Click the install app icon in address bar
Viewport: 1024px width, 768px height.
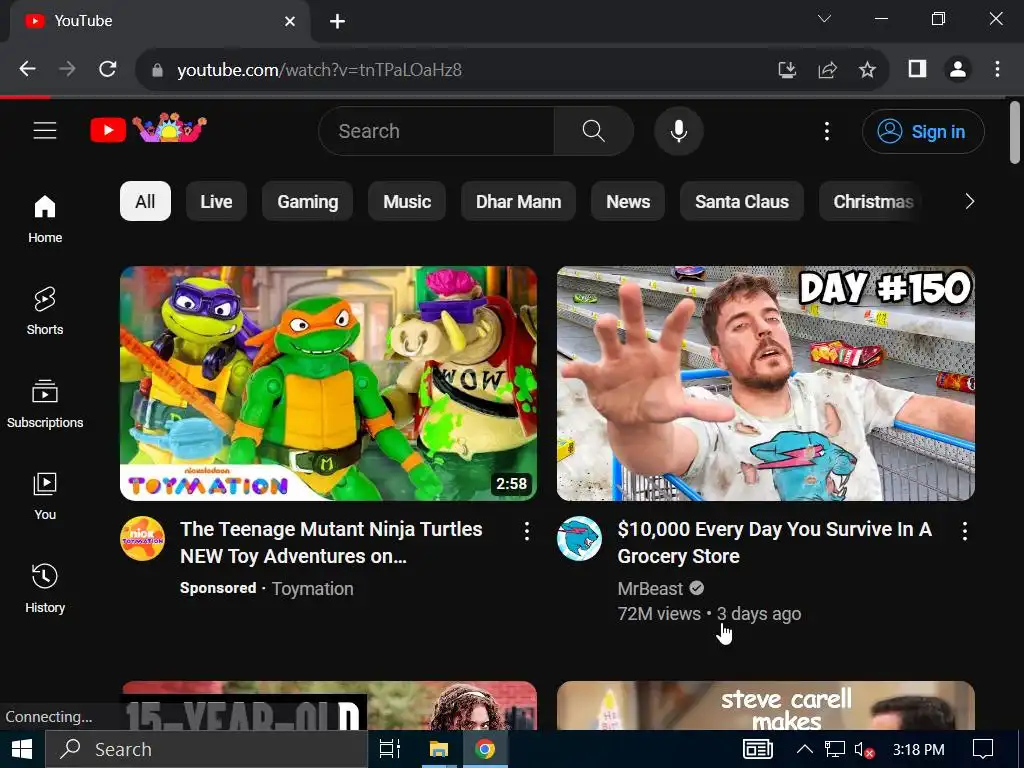click(787, 69)
